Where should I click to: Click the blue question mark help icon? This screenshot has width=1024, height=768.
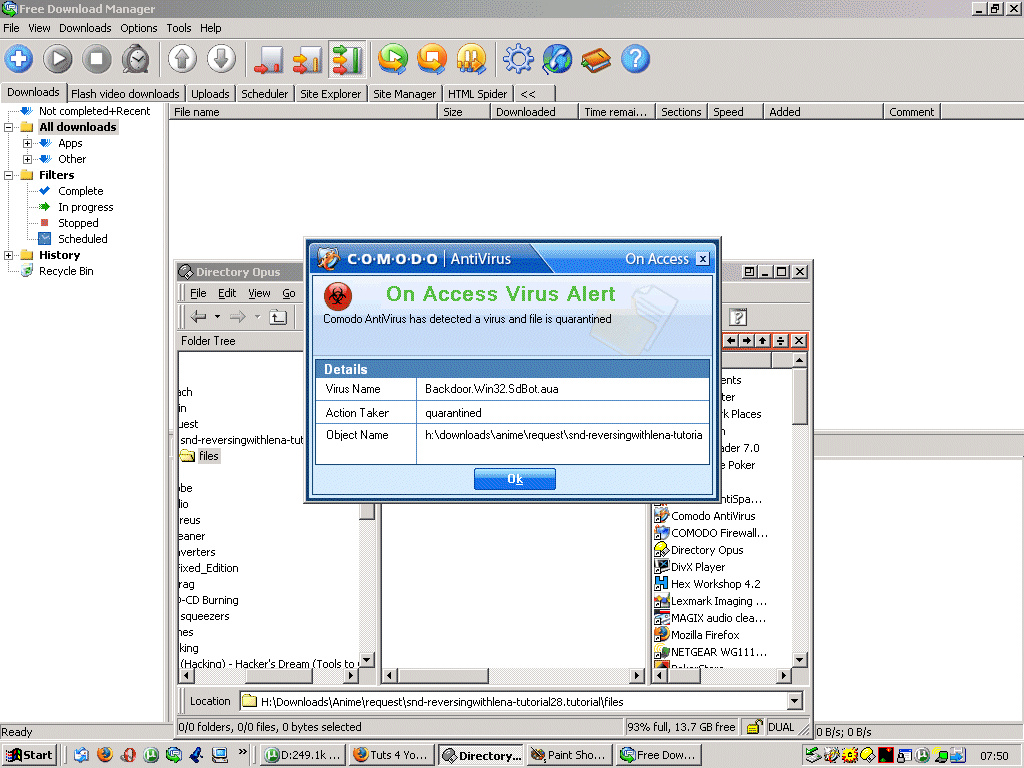[x=635, y=59]
